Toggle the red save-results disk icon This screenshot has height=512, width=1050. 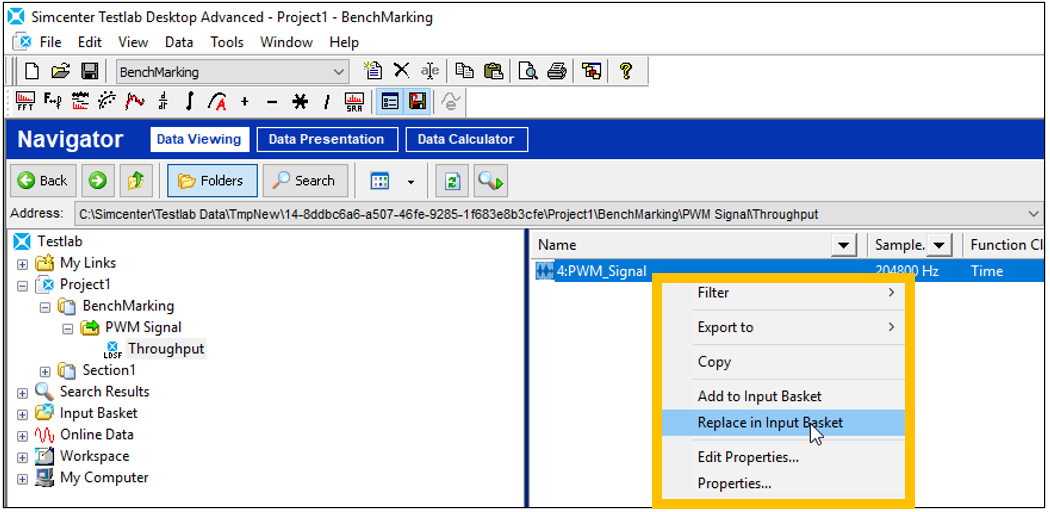pyautogui.click(x=417, y=102)
